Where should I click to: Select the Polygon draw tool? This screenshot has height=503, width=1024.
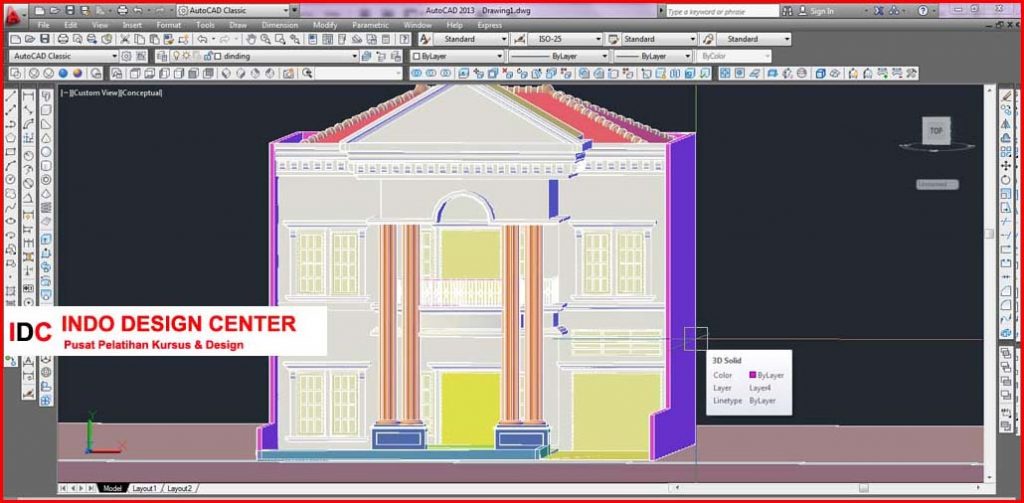(x=11, y=138)
